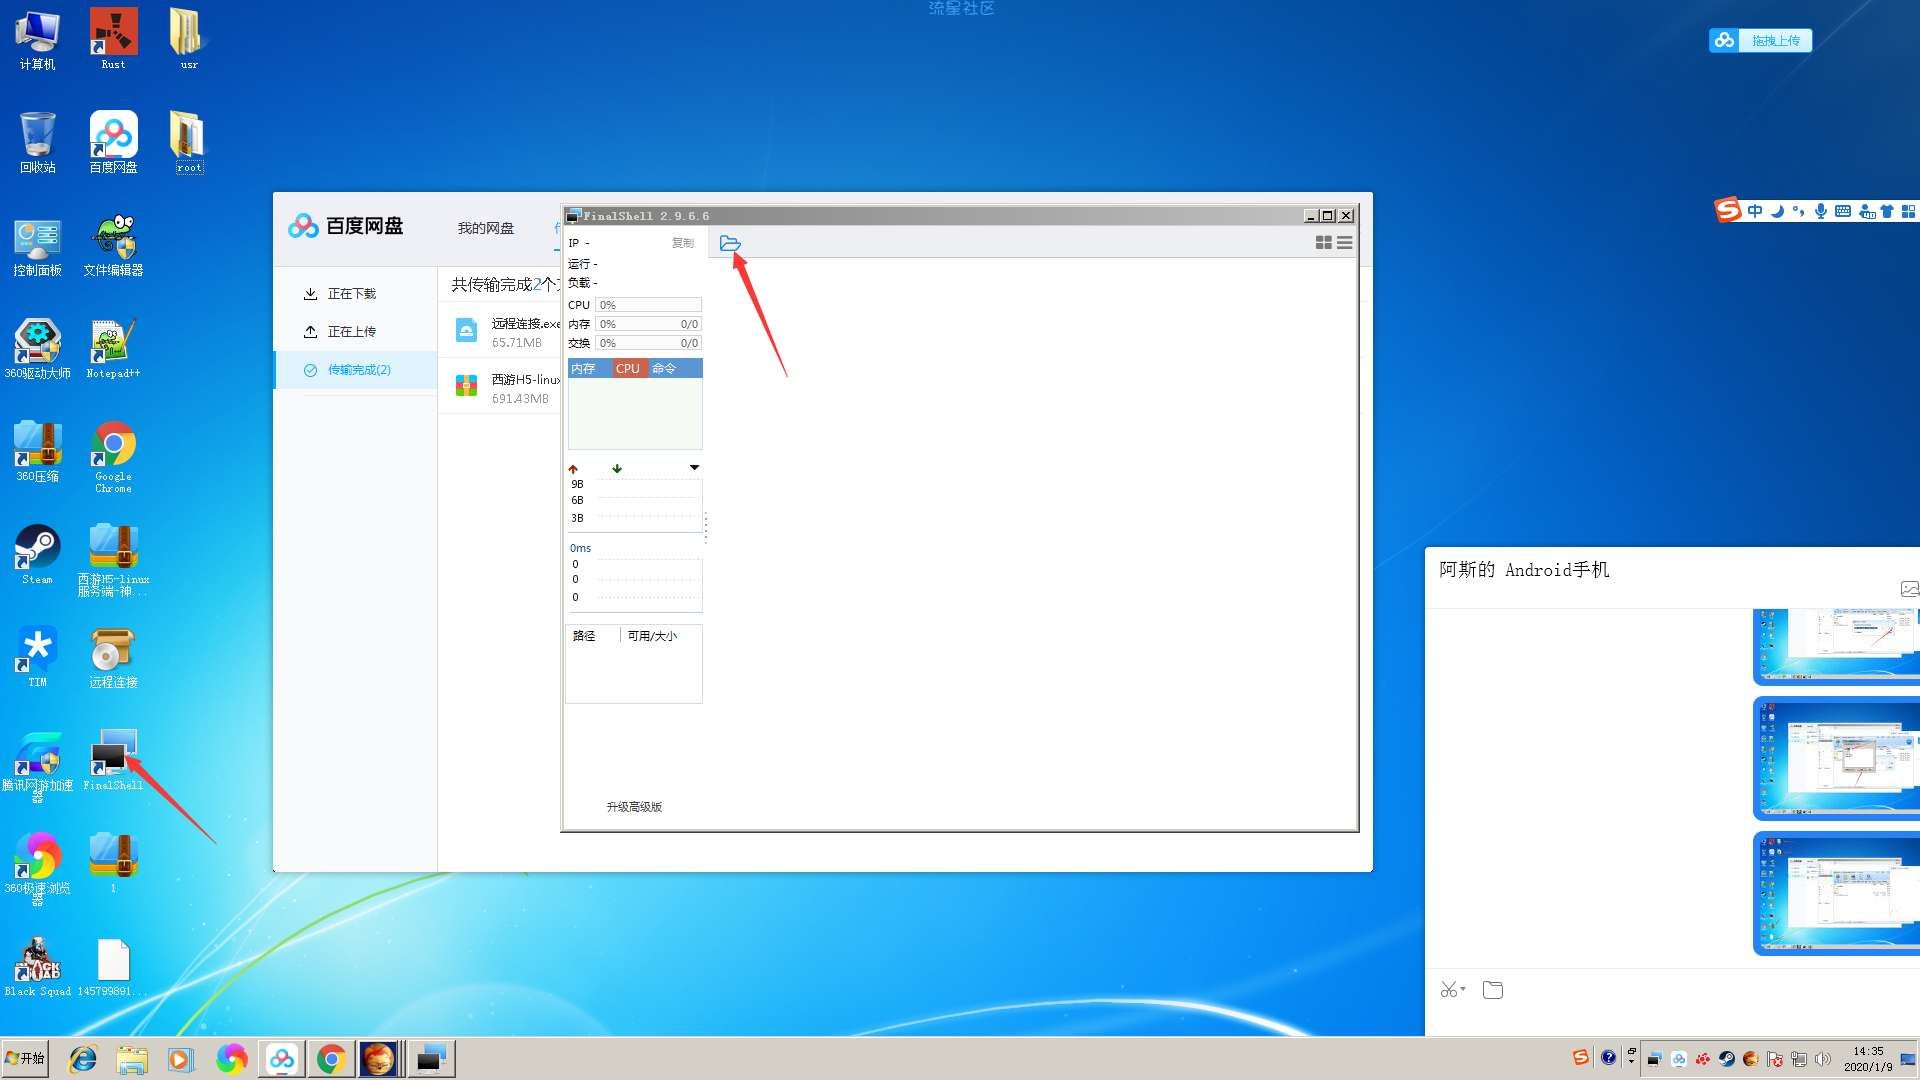Click the Steam icon in system tray
Image resolution: width=1920 pixels, height=1080 pixels.
(x=1727, y=1059)
